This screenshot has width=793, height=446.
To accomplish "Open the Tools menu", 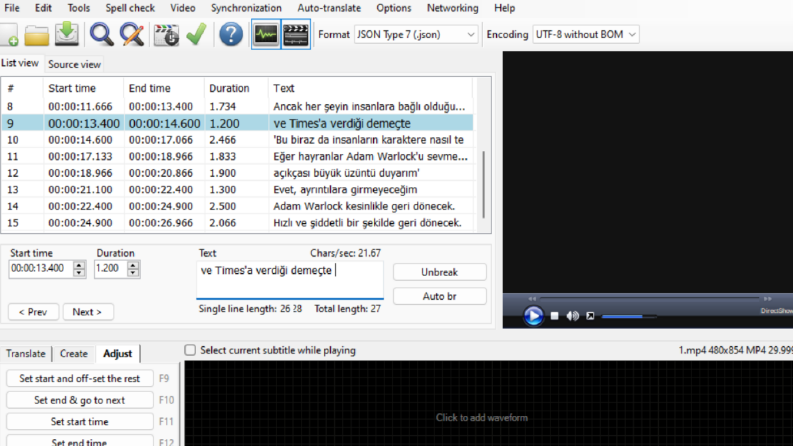I will [x=78, y=8].
